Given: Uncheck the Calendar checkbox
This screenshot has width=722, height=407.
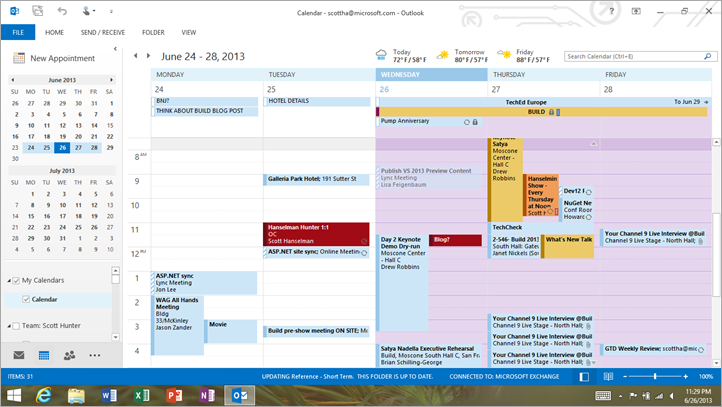Looking at the screenshot, I should pos(26,299).
